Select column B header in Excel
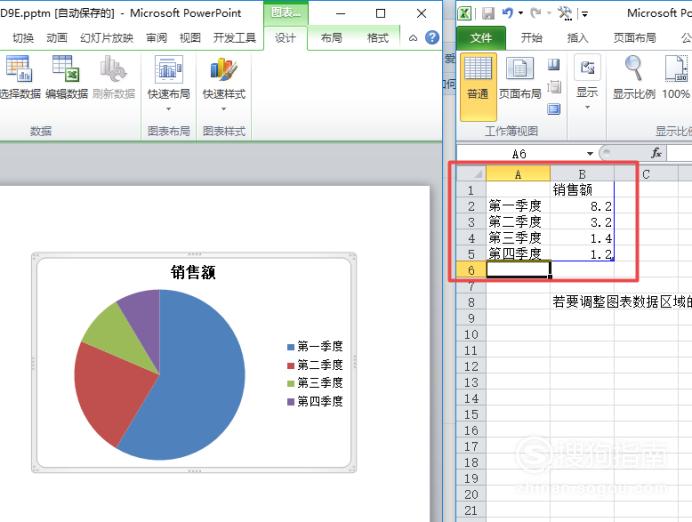Viewport: 692px width, 522px height. (582, 174)
